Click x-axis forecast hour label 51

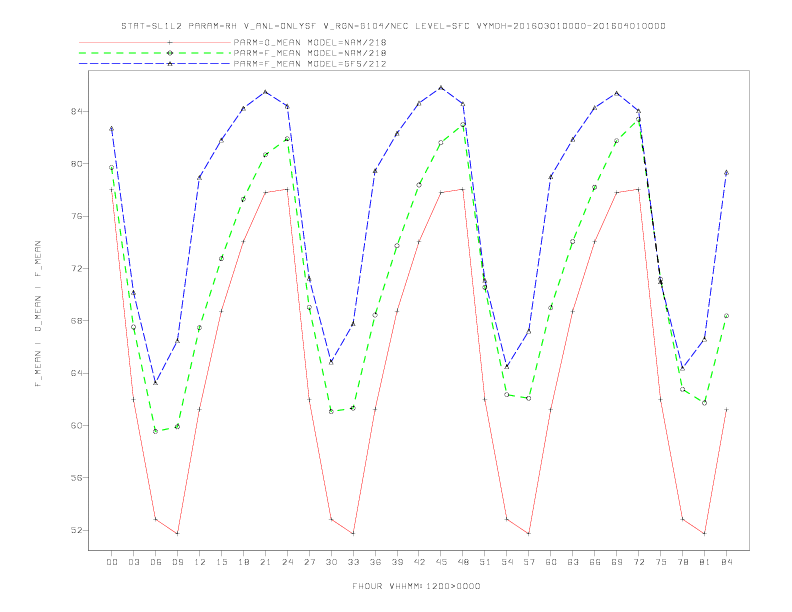coord(485,562)
